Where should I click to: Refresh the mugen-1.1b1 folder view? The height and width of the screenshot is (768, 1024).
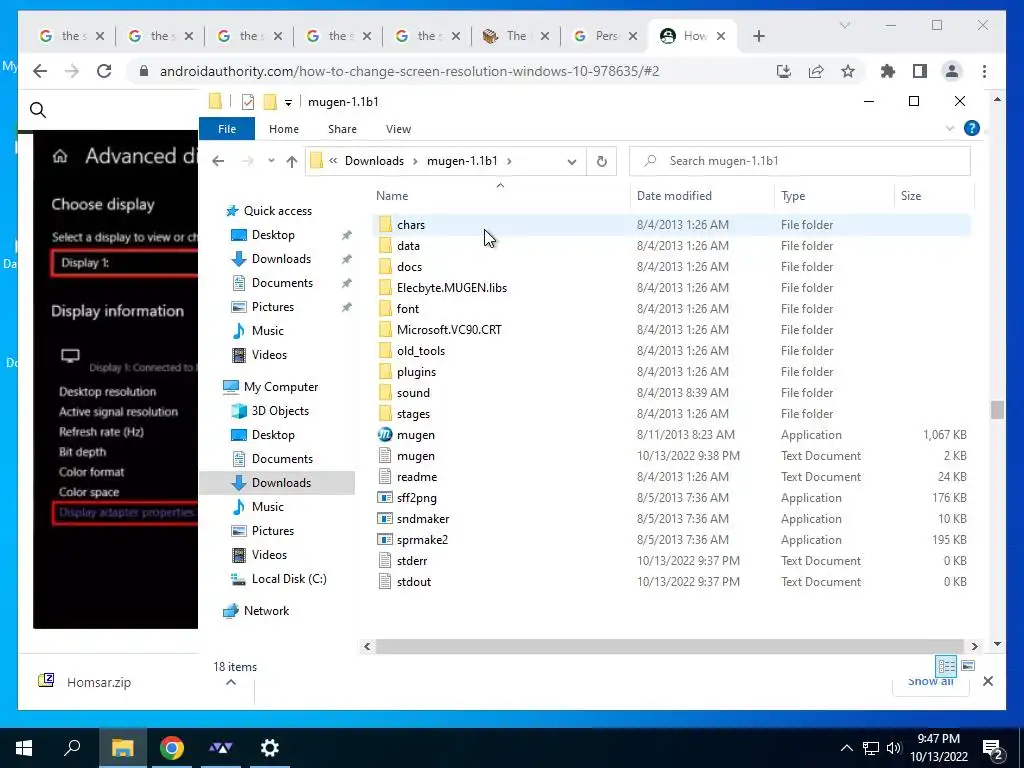601,161
